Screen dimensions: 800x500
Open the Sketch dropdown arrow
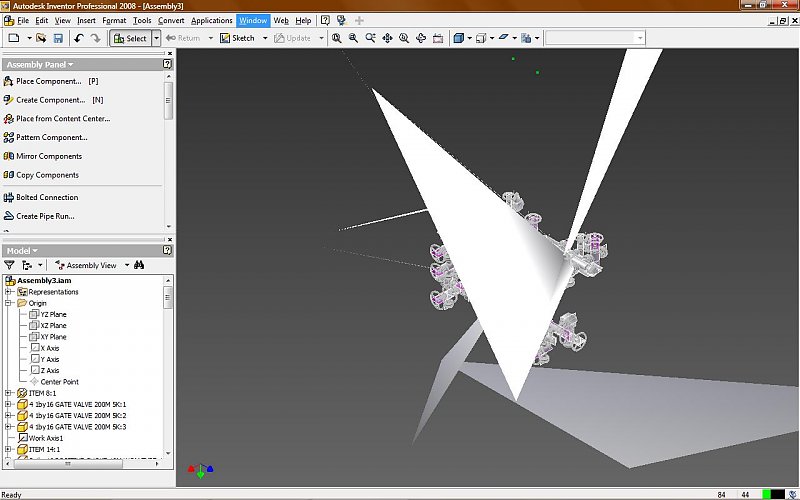(x=265, y=38)
